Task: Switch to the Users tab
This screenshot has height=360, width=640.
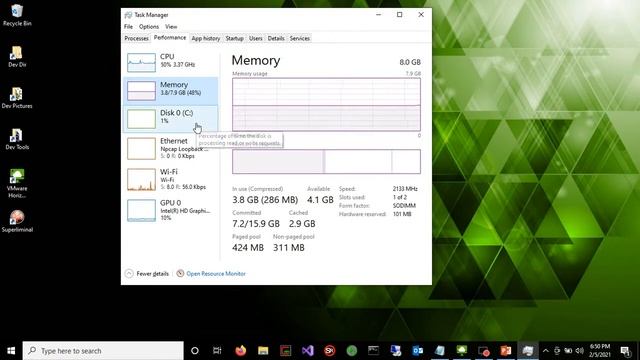Action: [x=256, y=38]
